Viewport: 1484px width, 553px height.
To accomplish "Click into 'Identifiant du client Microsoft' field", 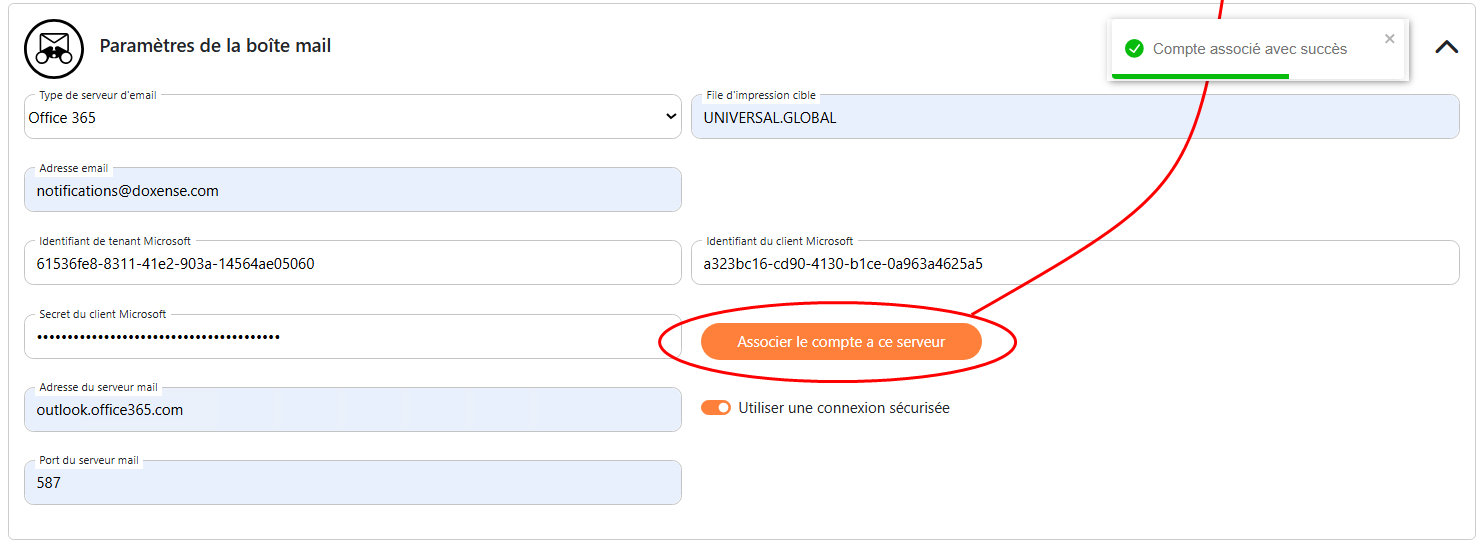I will (1074, 264).
